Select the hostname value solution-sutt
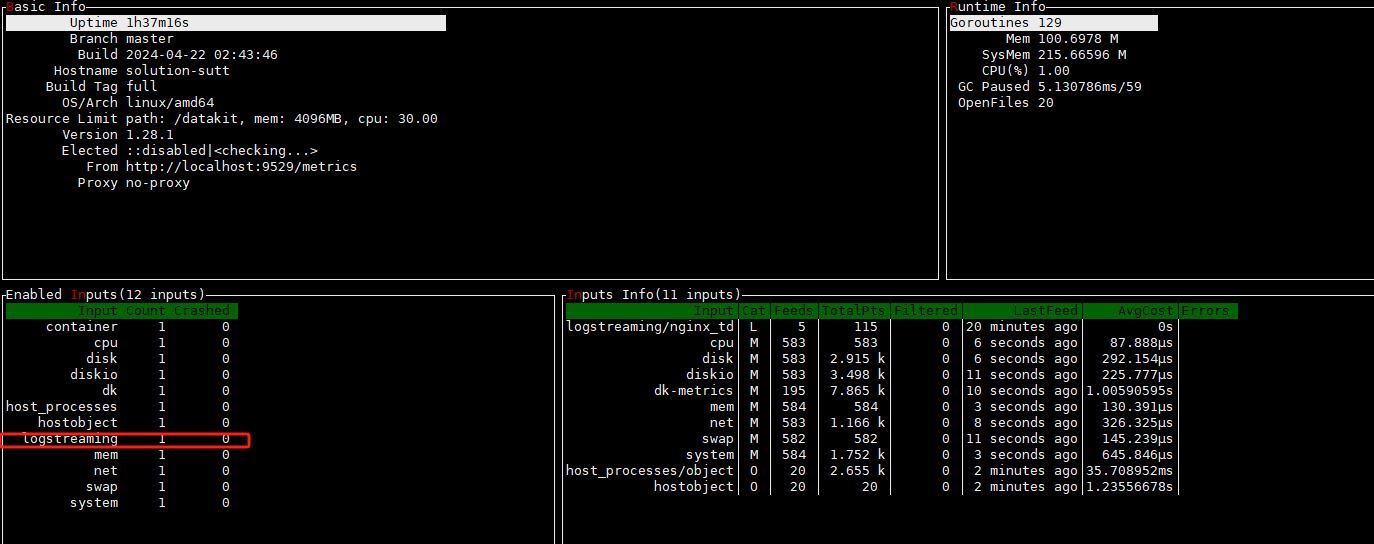The width and height of the screenshot is (1374, 544). [177, 71]
